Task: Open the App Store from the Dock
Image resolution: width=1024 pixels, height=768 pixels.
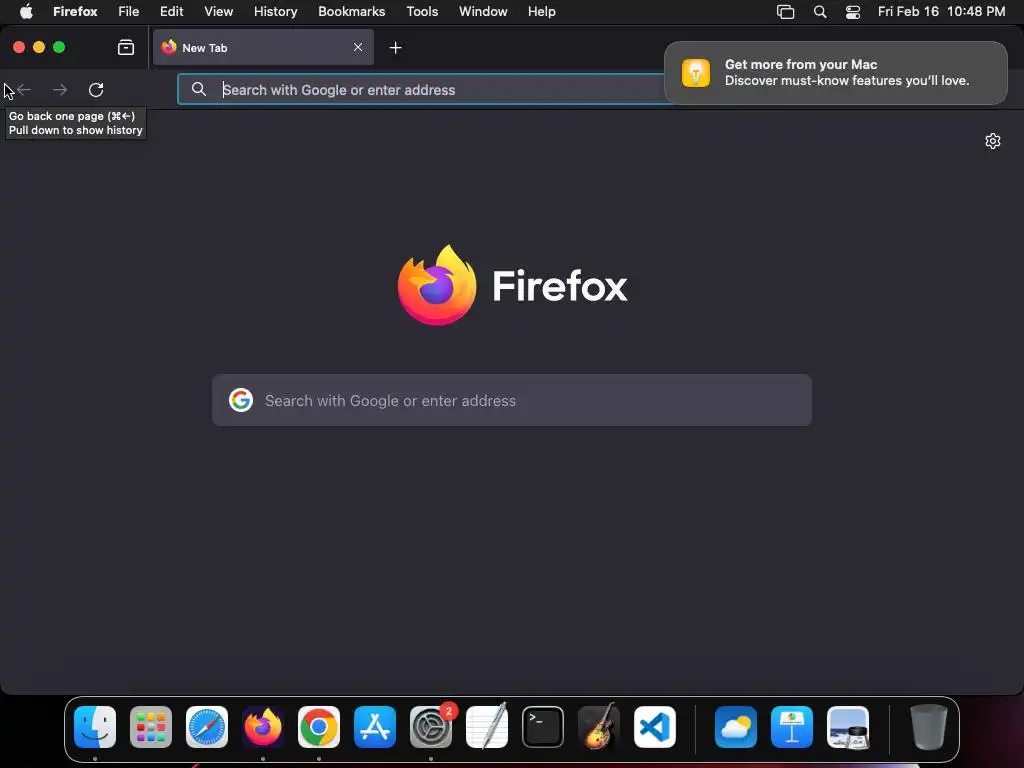Action: click(375, 727)
